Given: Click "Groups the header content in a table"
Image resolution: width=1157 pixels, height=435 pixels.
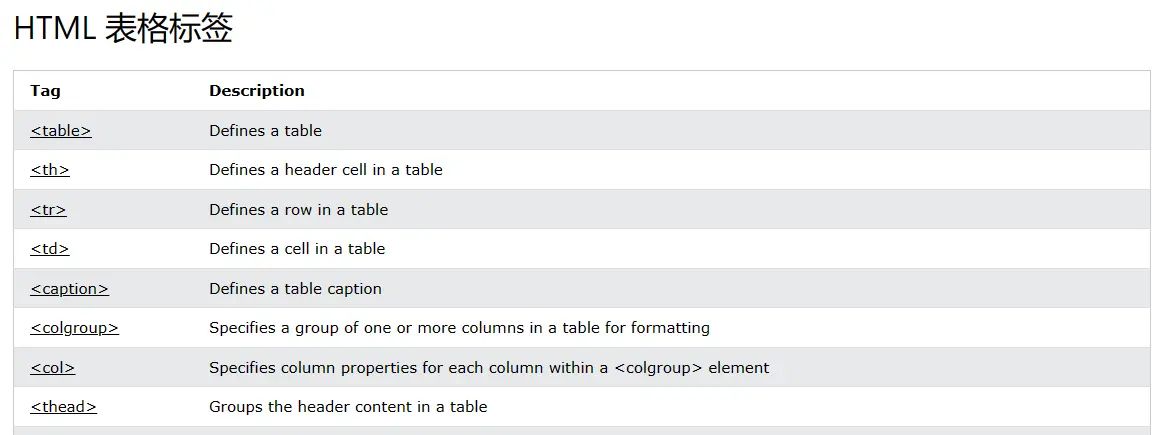Looking at the screenshot, I should click(x=348, y=407).
